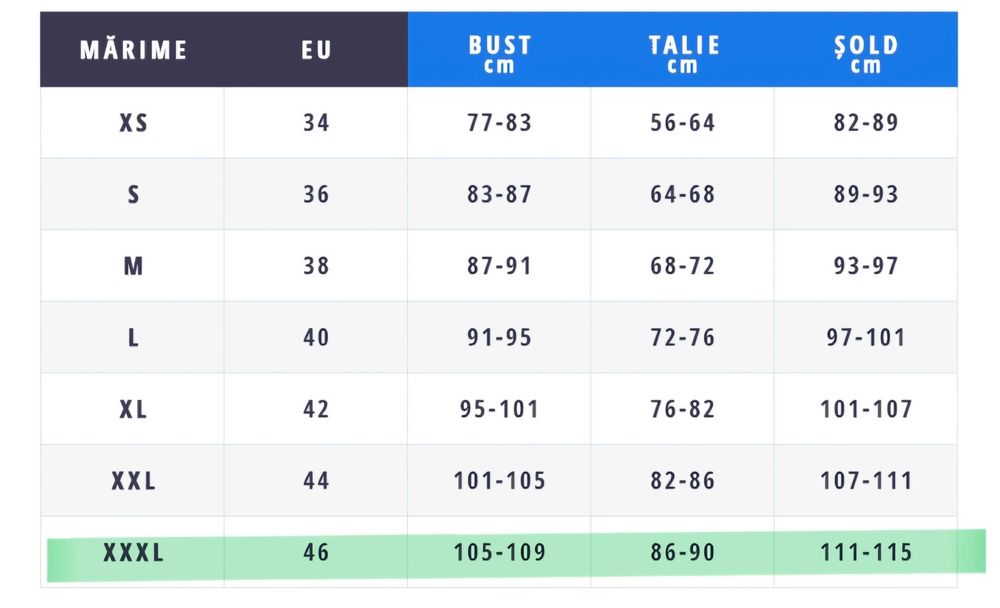
Task: Click waist value 56-64
Action: pos(683,123)
